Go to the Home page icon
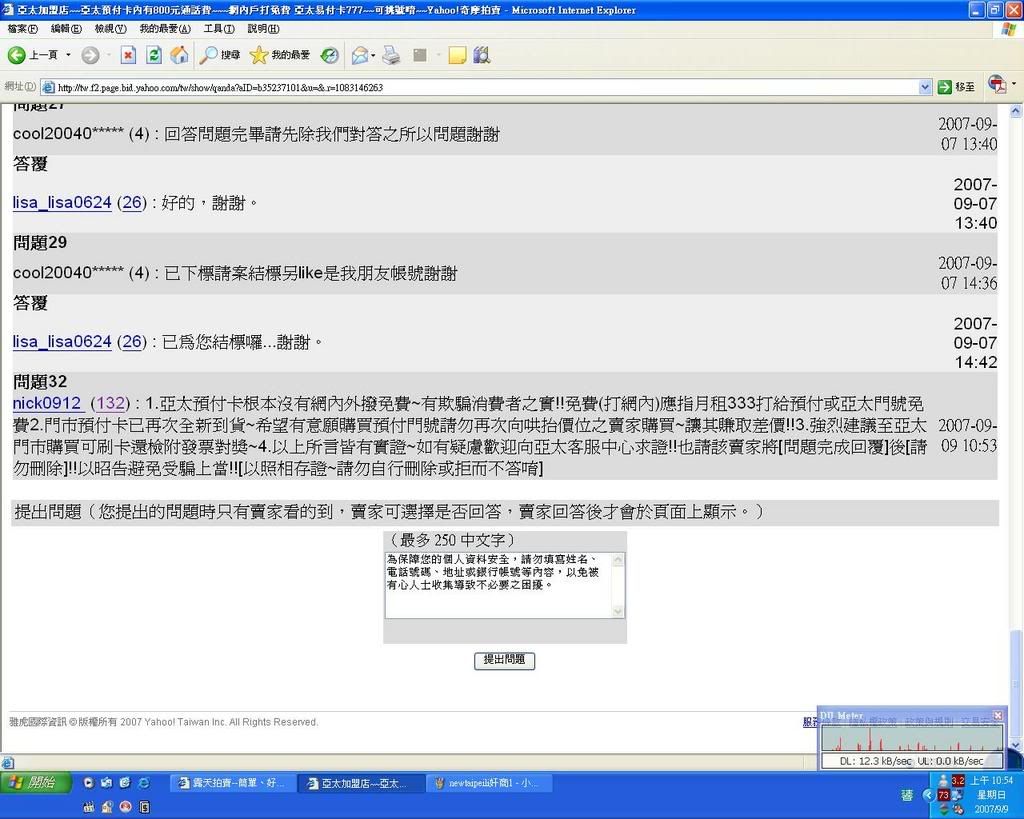 (179, 56)
